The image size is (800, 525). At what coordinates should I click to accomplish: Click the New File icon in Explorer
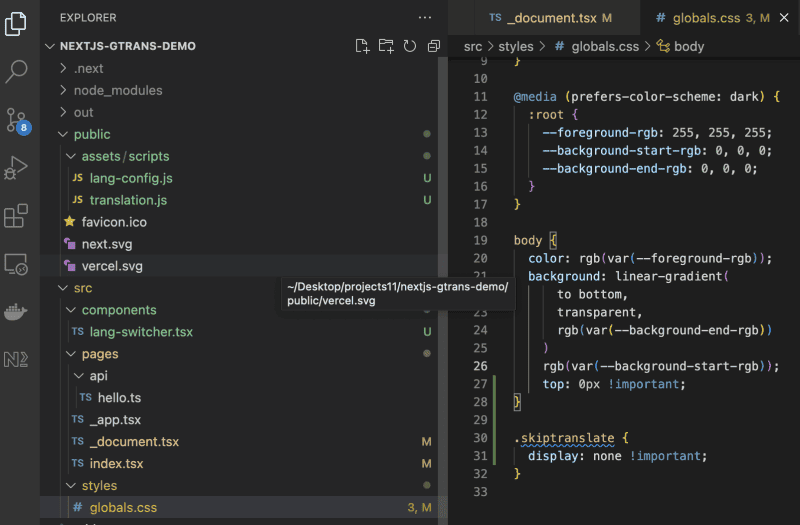pyautogui.click(x=363, y=46)
